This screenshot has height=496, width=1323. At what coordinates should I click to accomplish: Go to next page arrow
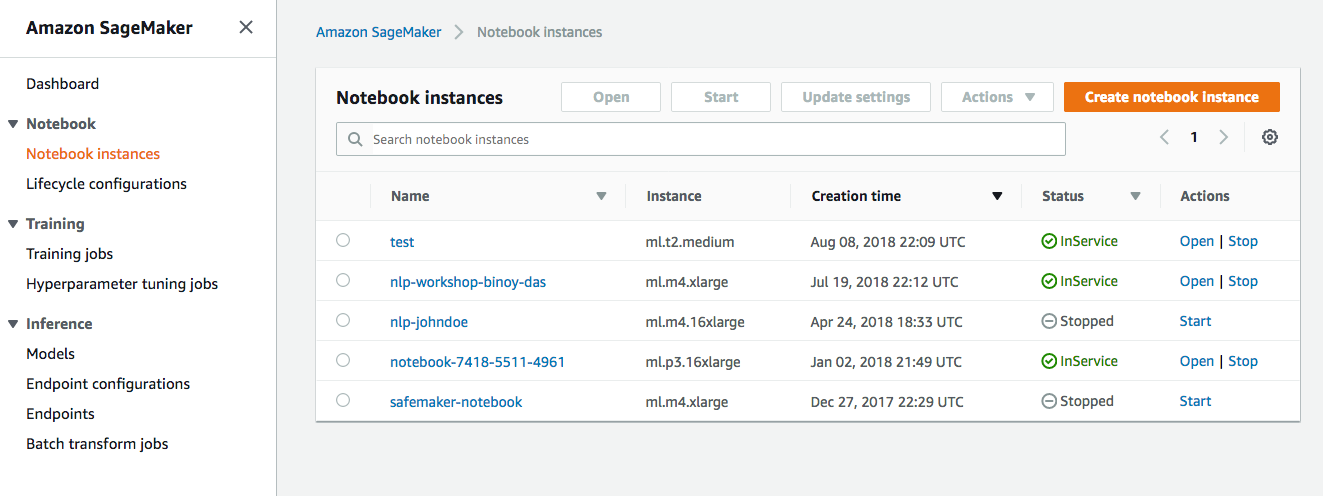(1223, 138)
